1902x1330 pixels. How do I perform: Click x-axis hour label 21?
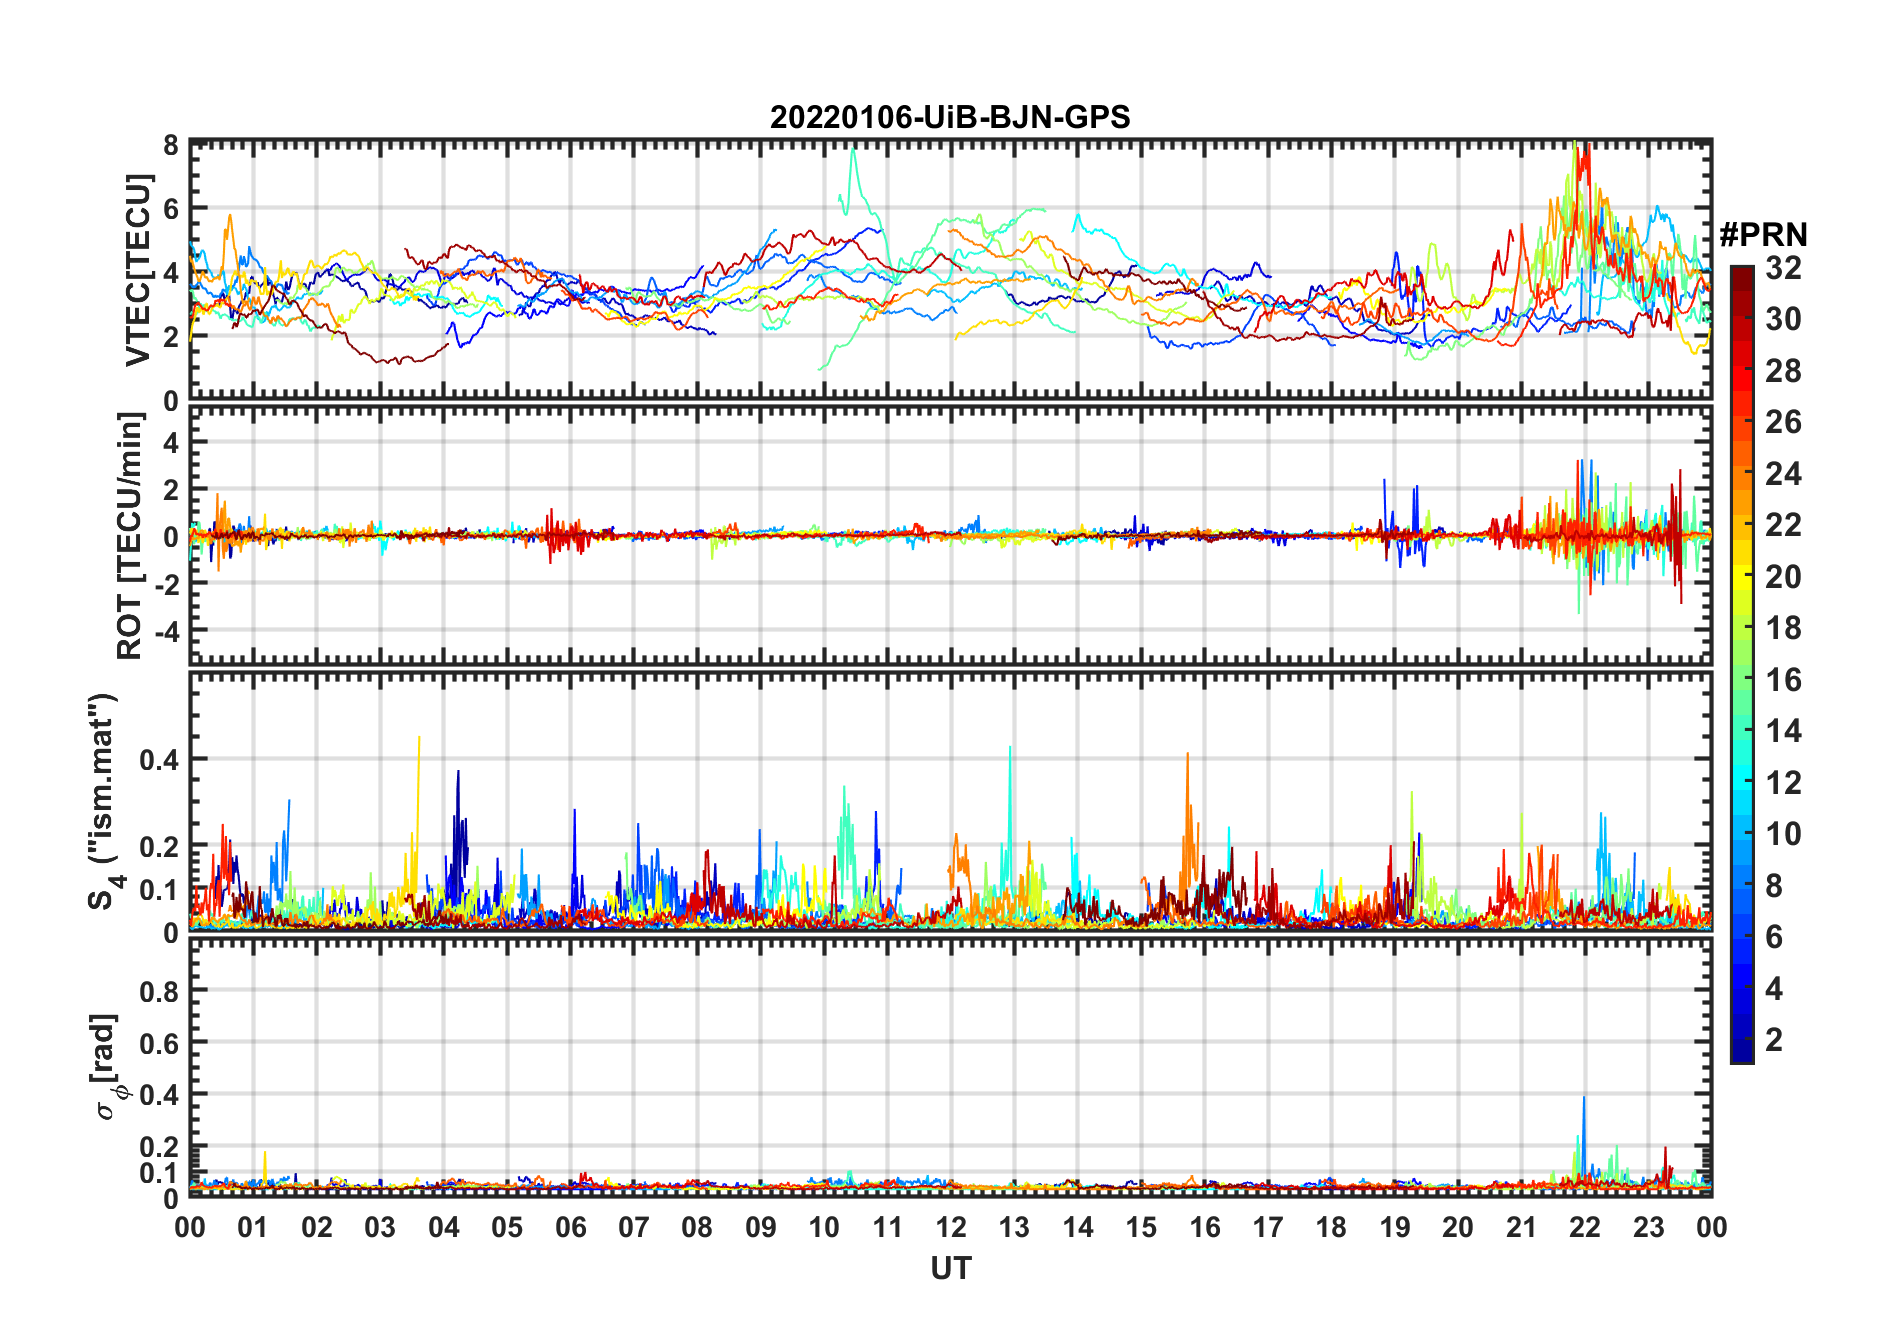(1521, 1227)
